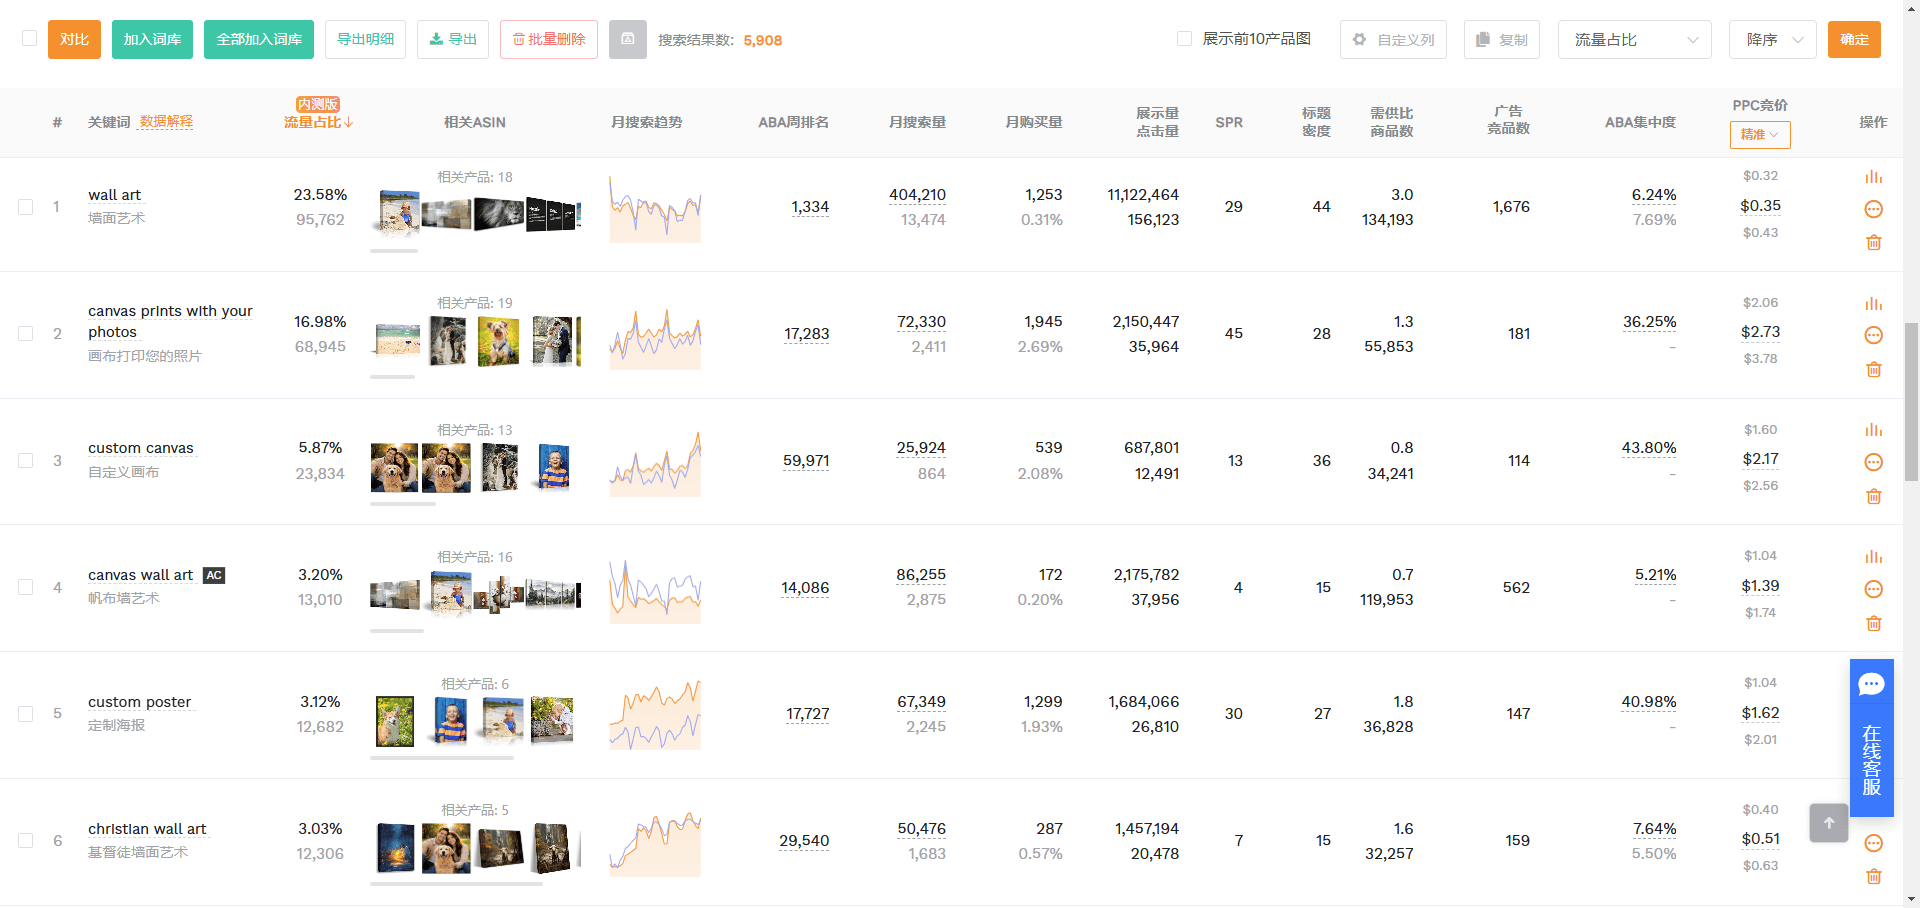Click trash icon for canvas prints with your photos
The height and width of the screenshot is (908, 1920).
pyautogui.click(x=1874, y=369)
